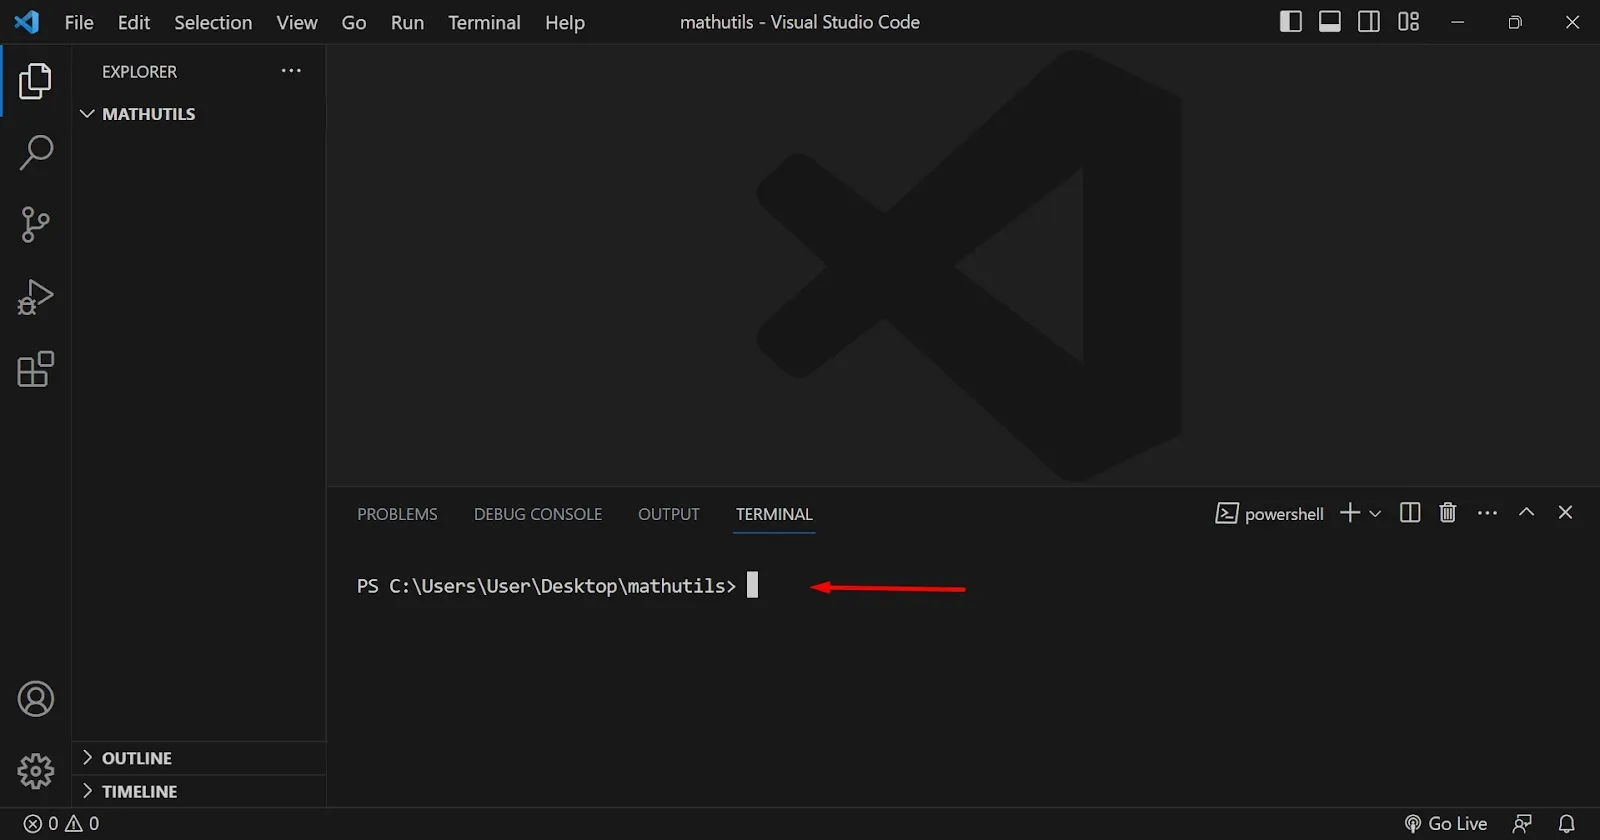1600x840 pixels.
Task: Open the Manage gear icon
Action: (x=36, y=771)
